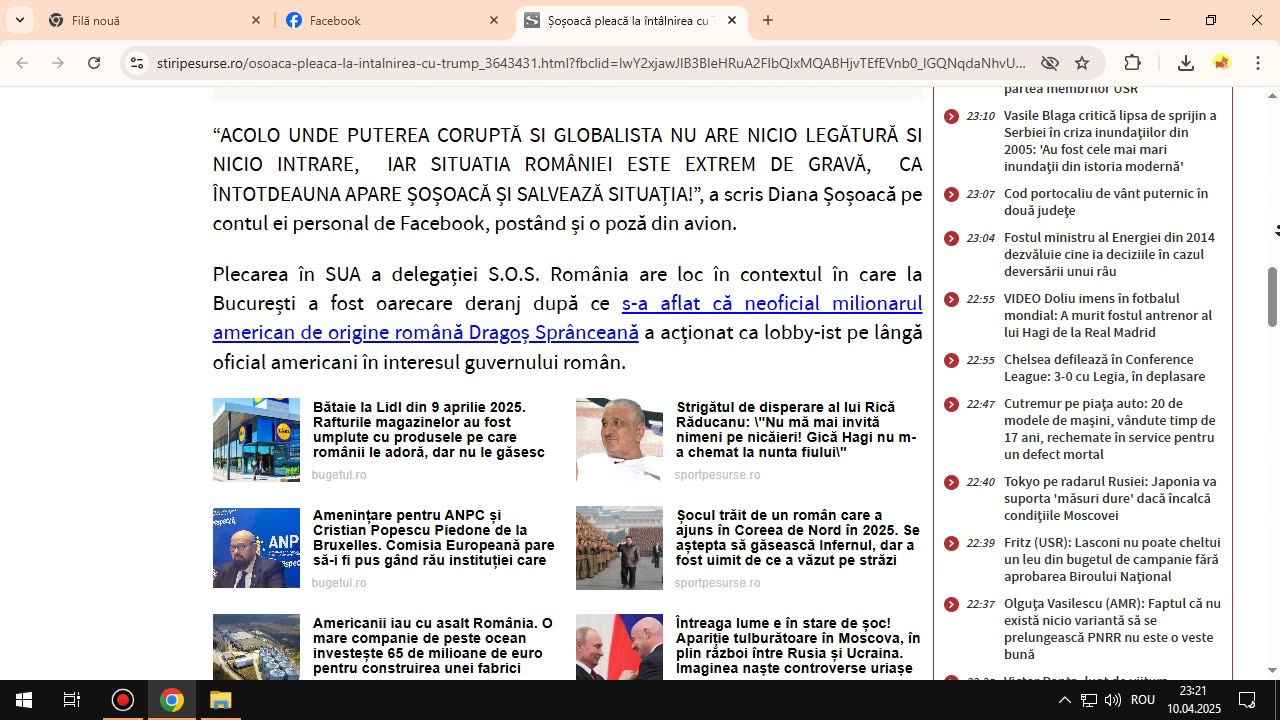The height and width of the screenshot is (720, 1280).
Task: Click red arrow bullet beside 23:10 news
Action: point(951,116)
